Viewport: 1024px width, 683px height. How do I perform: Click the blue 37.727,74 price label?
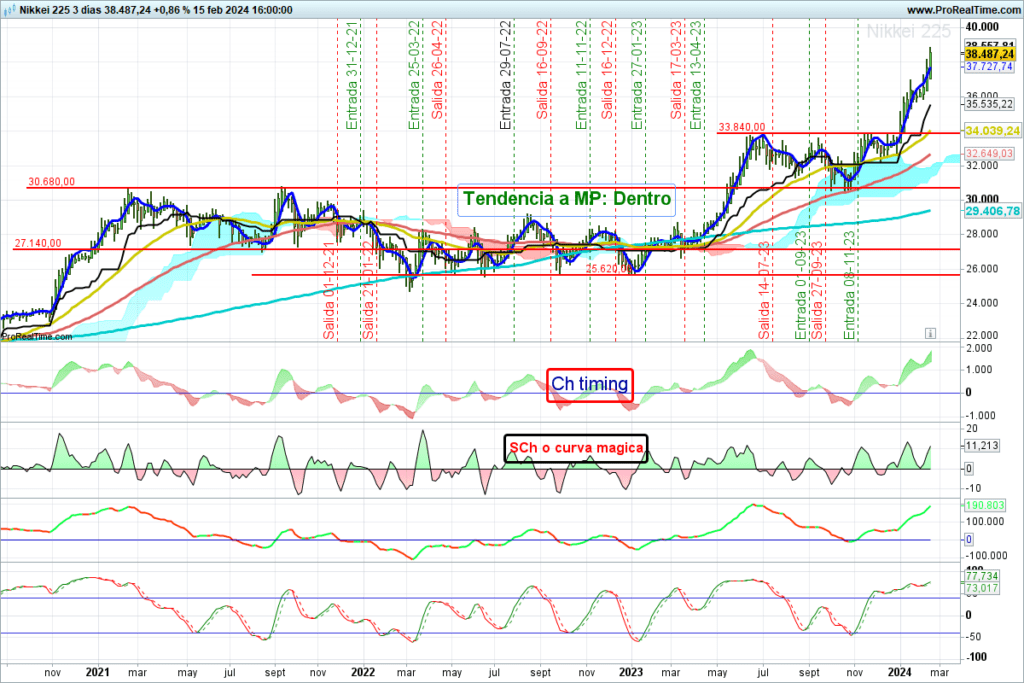click(x=989, y=67)
